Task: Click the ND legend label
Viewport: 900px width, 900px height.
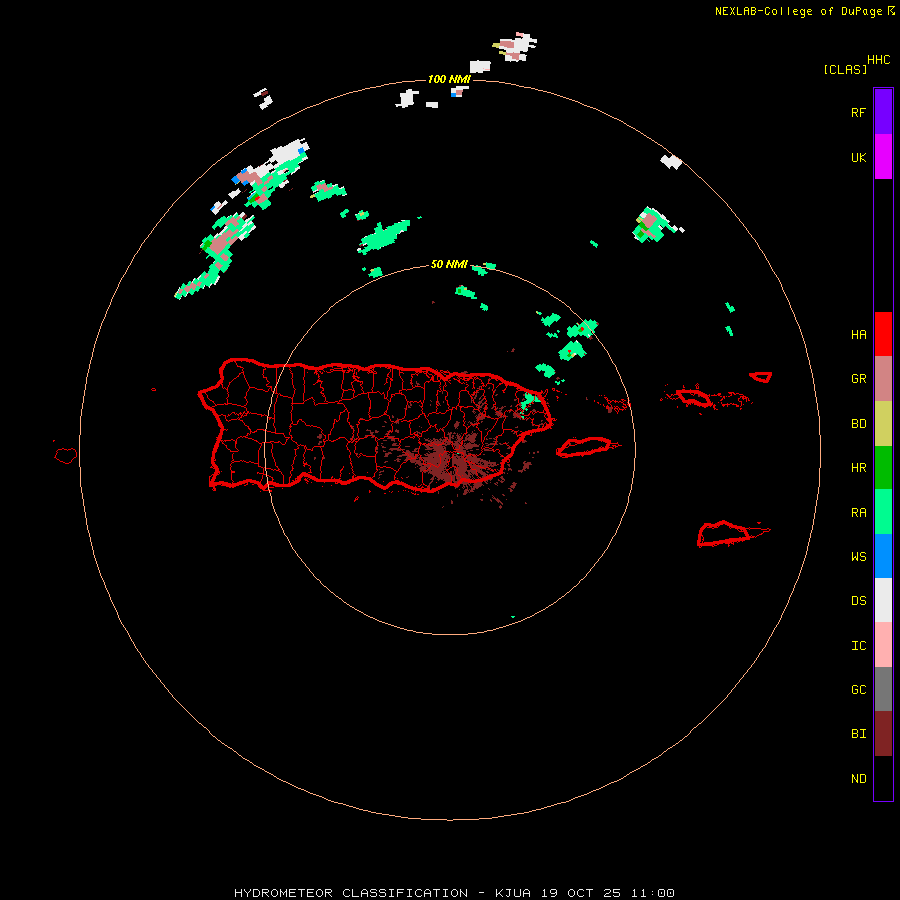Action: [858, 779]
